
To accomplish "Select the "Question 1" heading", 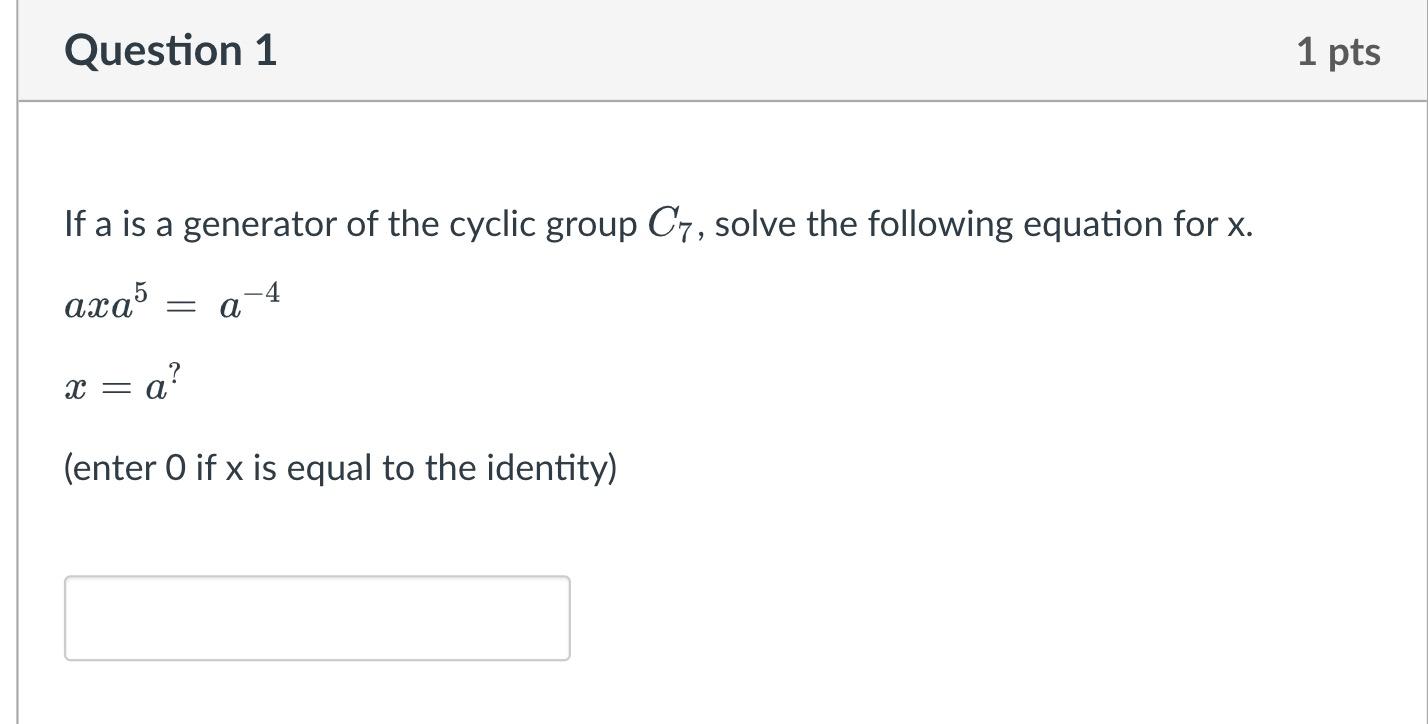I will (170, 51).
